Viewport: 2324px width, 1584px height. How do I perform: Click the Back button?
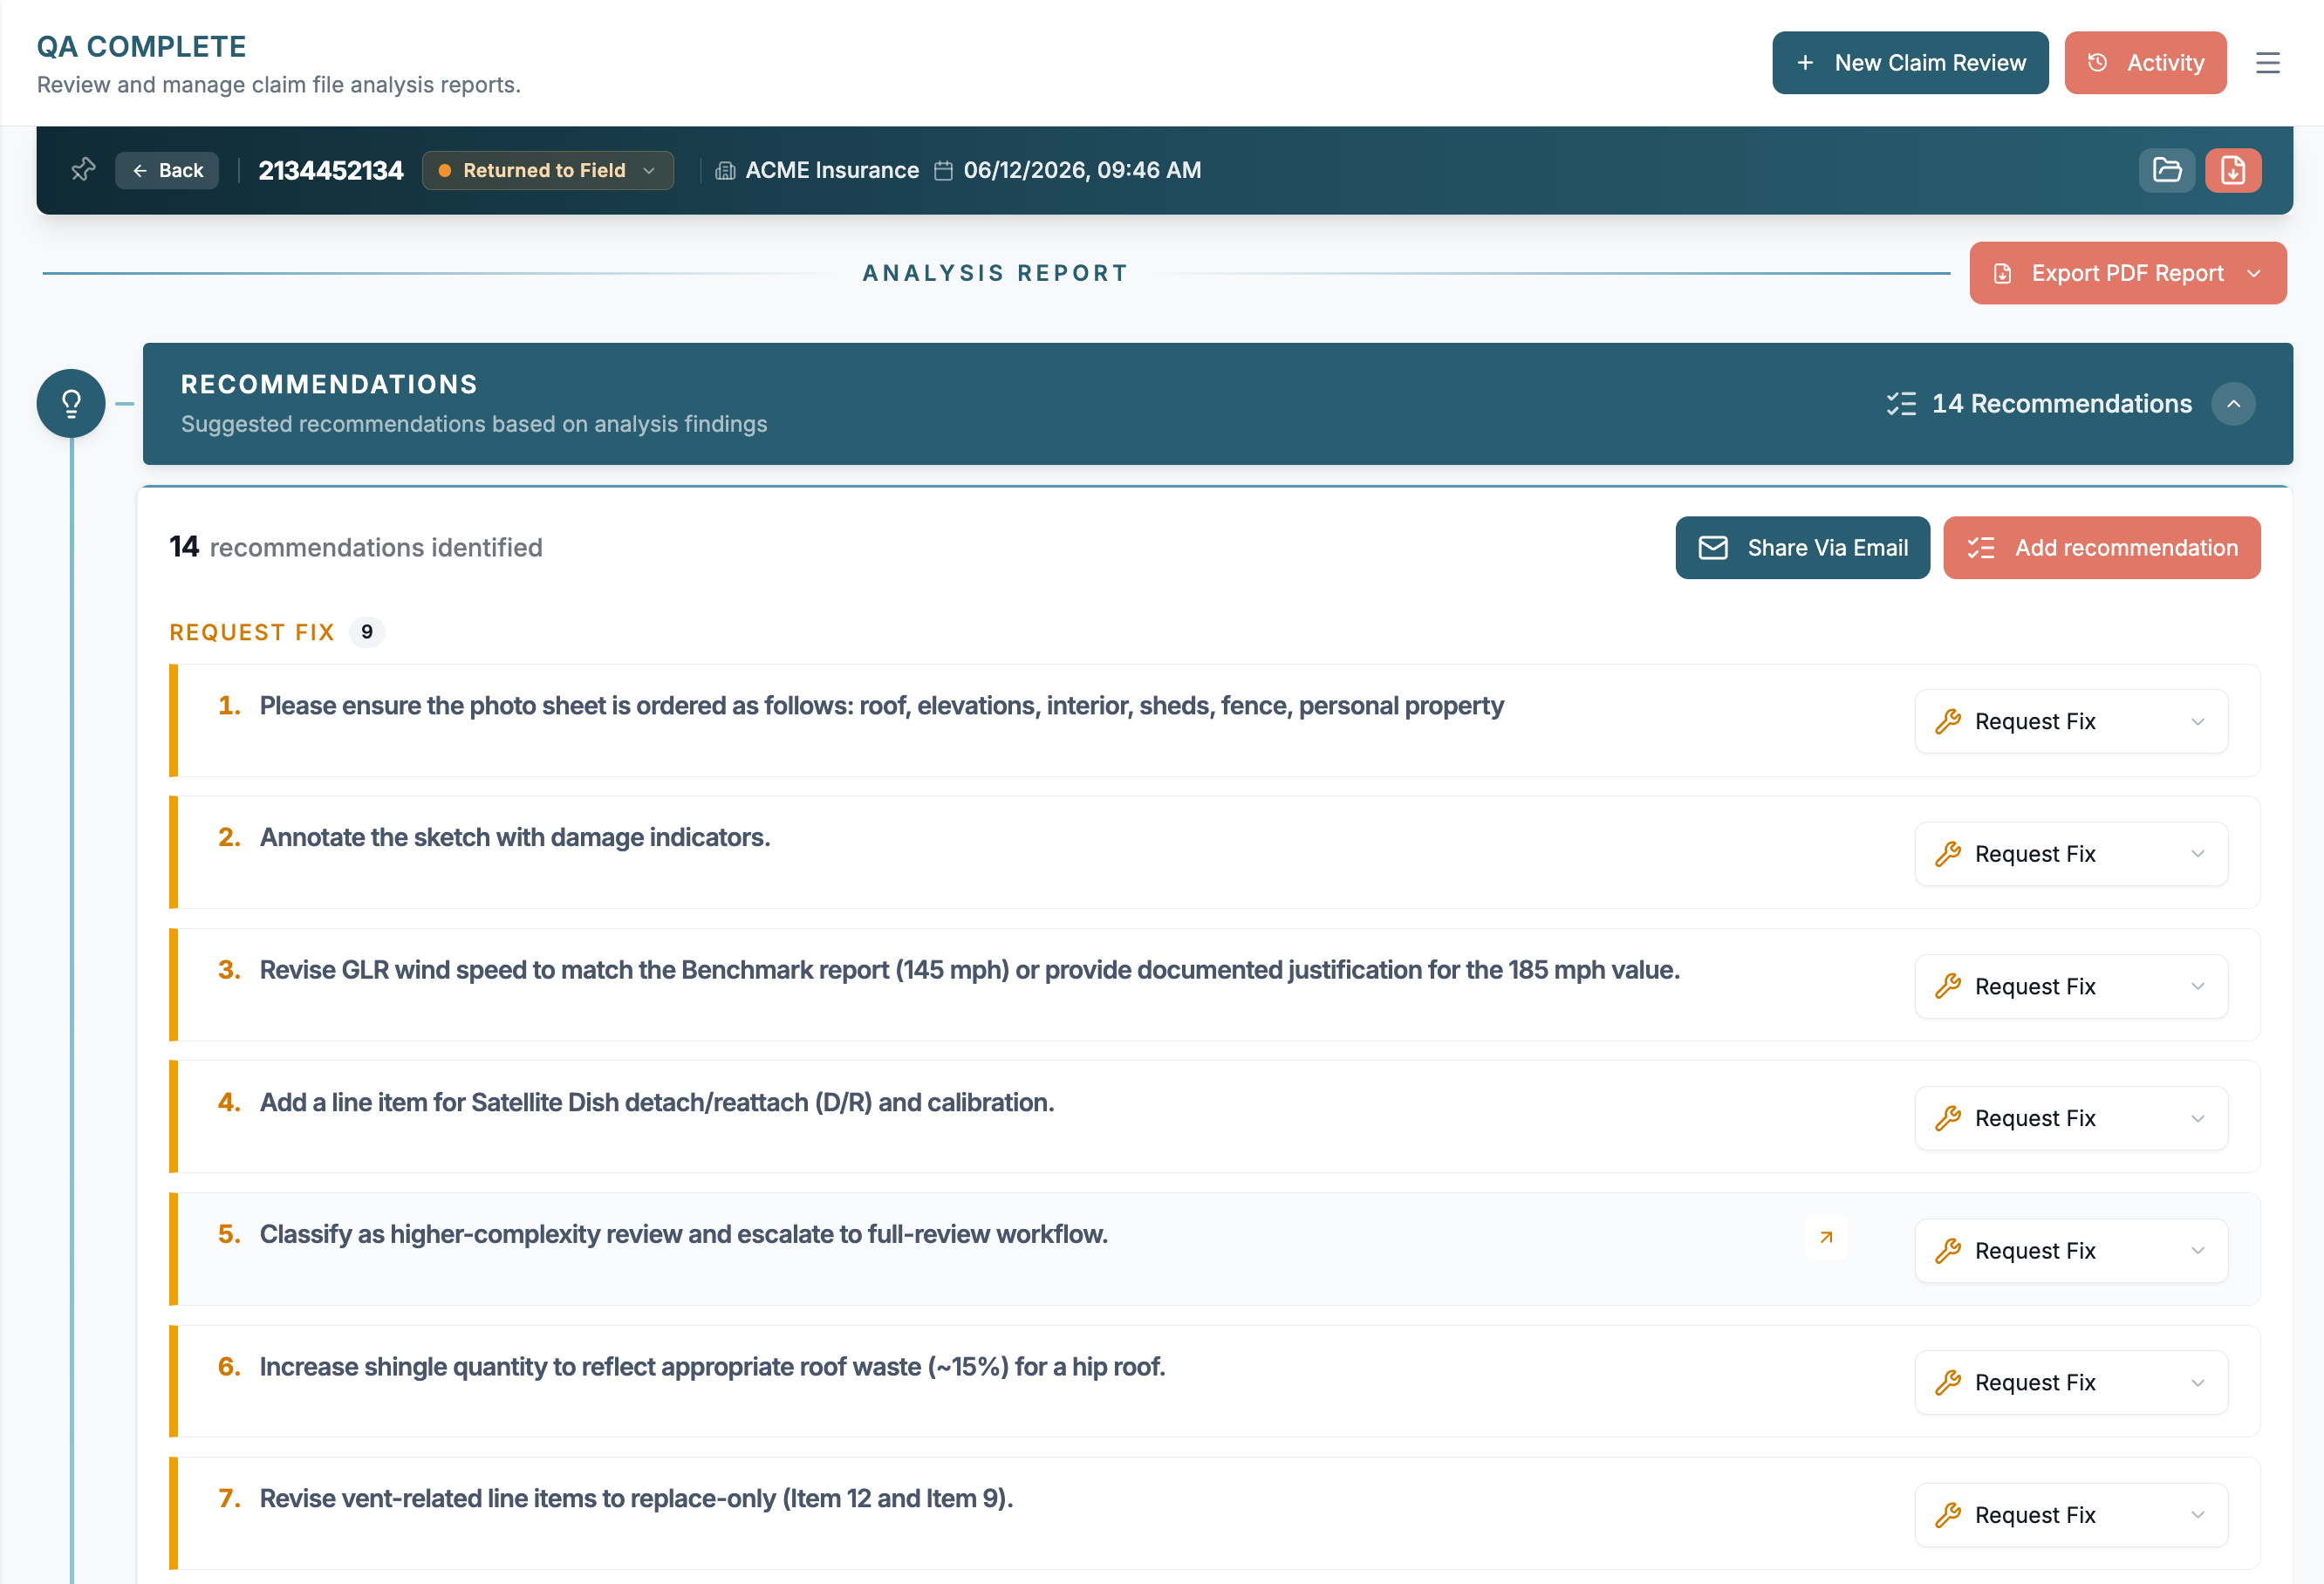pos(167,170)
